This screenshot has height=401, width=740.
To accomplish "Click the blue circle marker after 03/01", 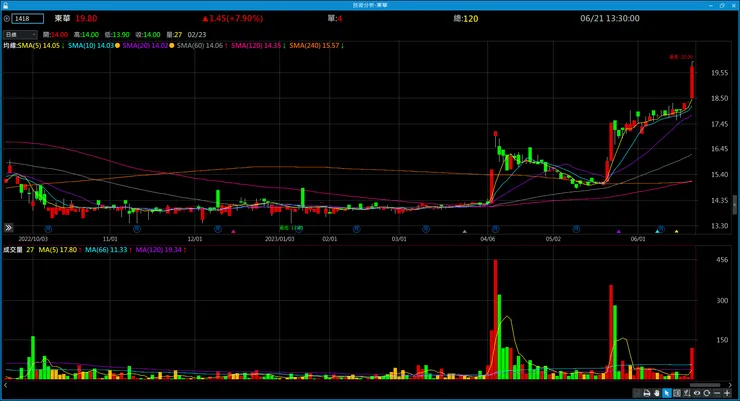I will pos(426,229).
